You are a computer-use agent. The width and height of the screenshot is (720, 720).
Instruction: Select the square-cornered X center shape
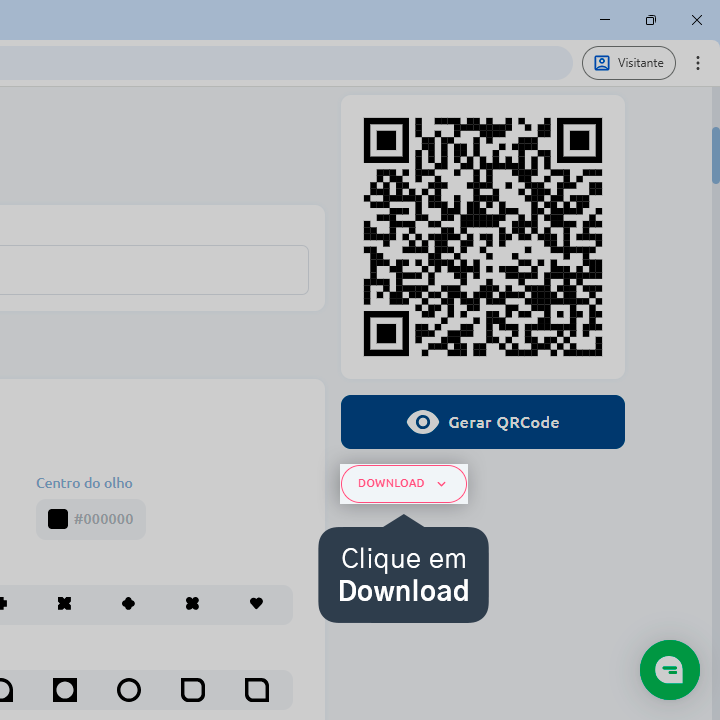click(x=64, y=603)
